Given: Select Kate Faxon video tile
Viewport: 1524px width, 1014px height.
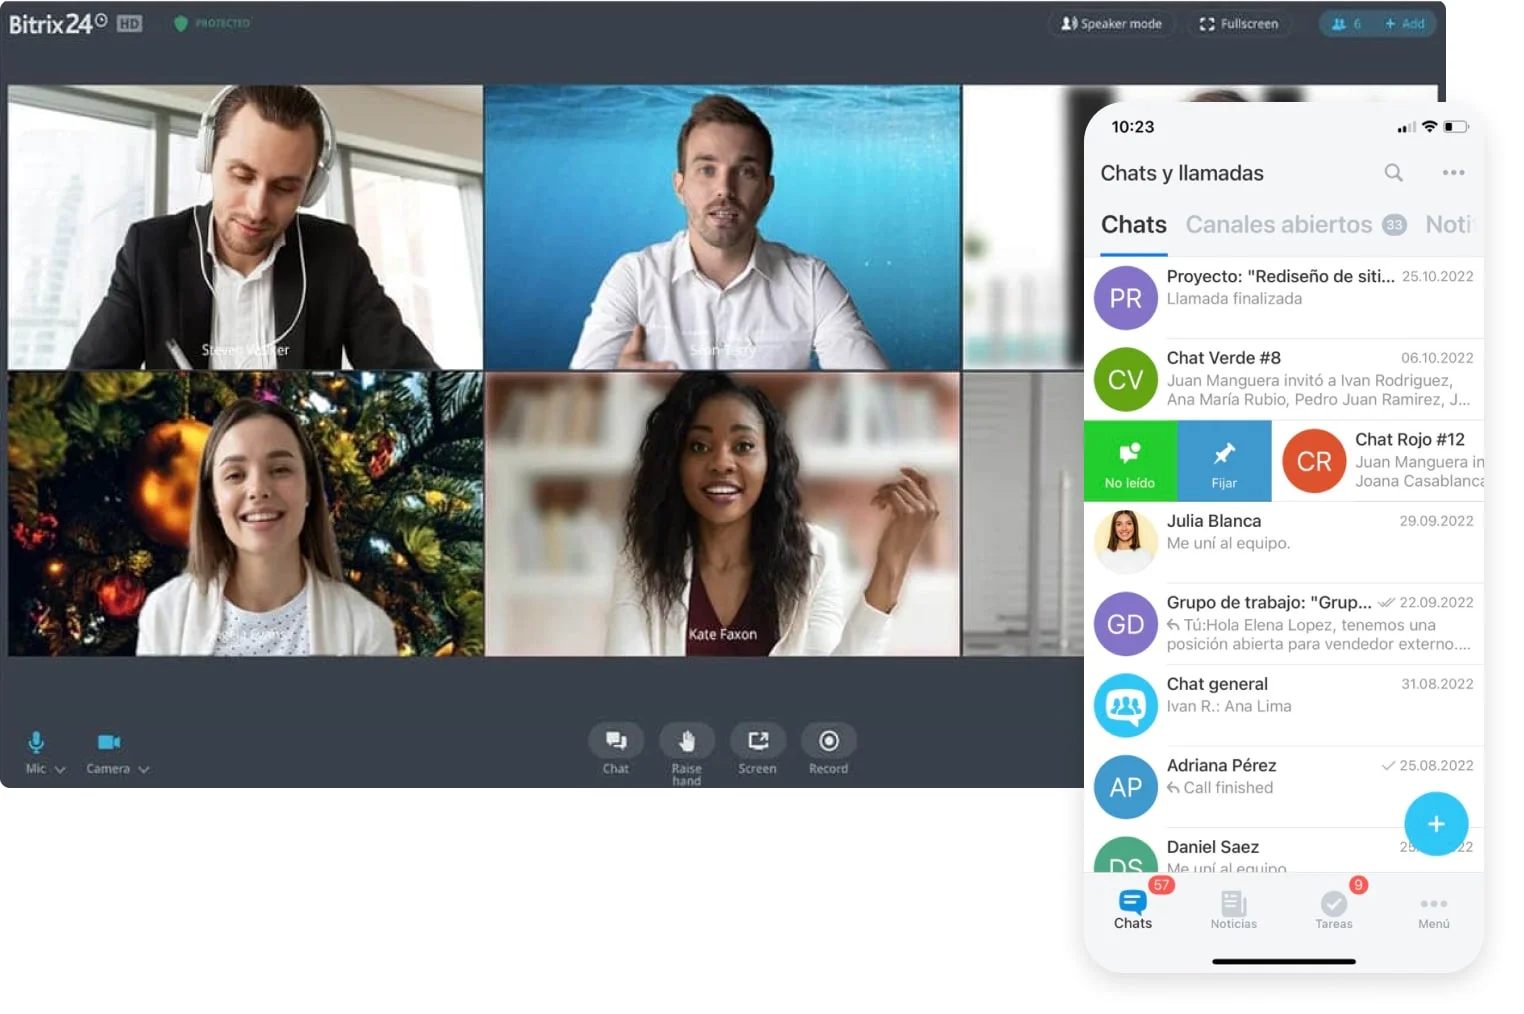Looking at the screenshot, I should (722, 514).
